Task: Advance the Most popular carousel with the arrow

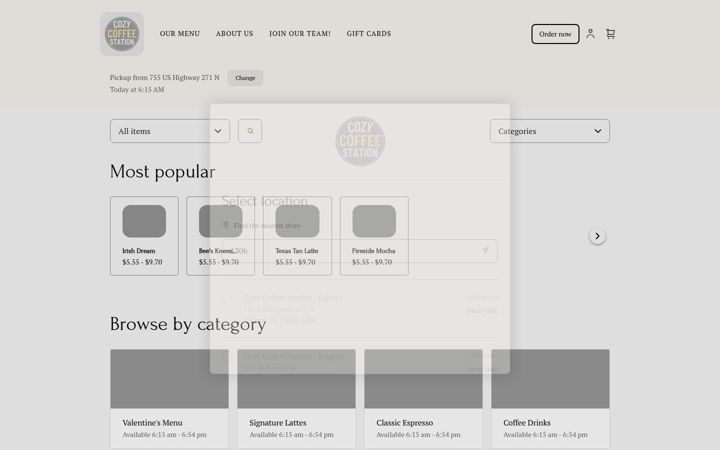Action: point(597,236)
